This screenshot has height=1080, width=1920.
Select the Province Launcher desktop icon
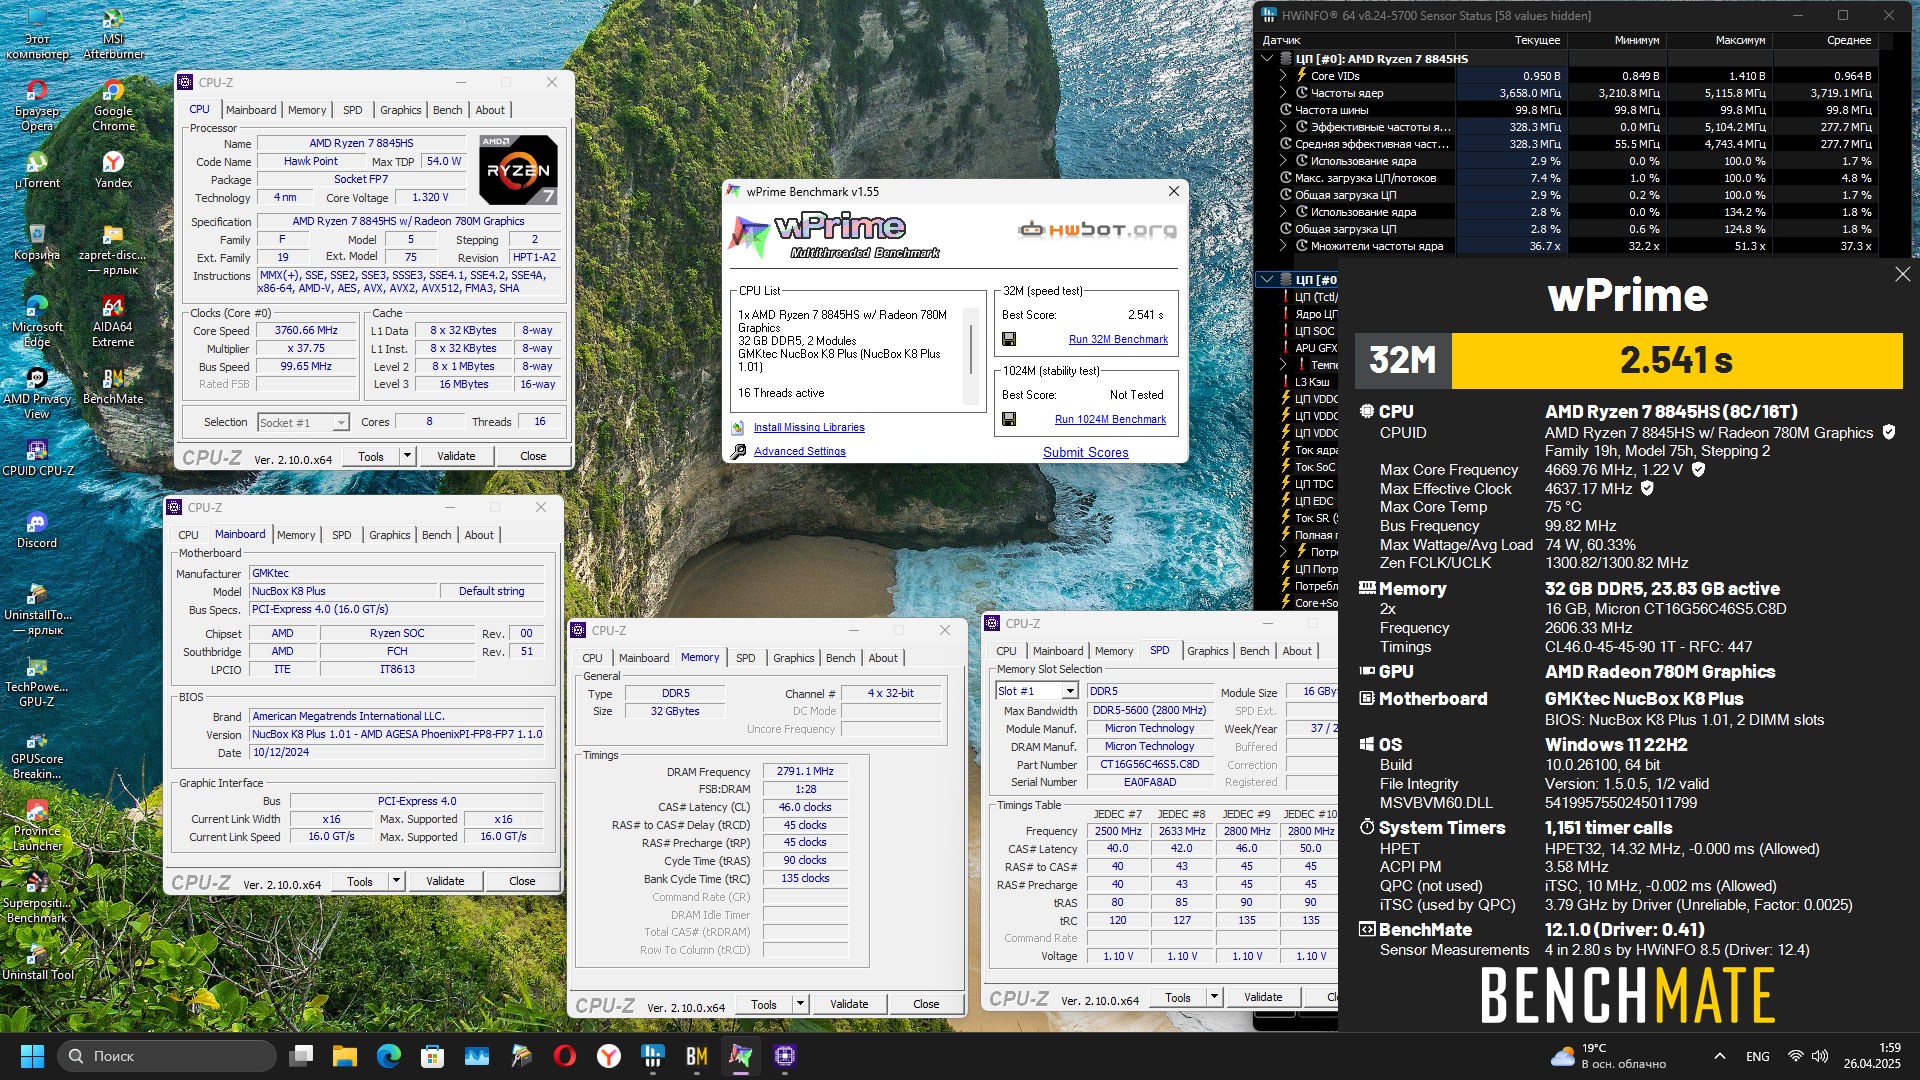(37, 825)
